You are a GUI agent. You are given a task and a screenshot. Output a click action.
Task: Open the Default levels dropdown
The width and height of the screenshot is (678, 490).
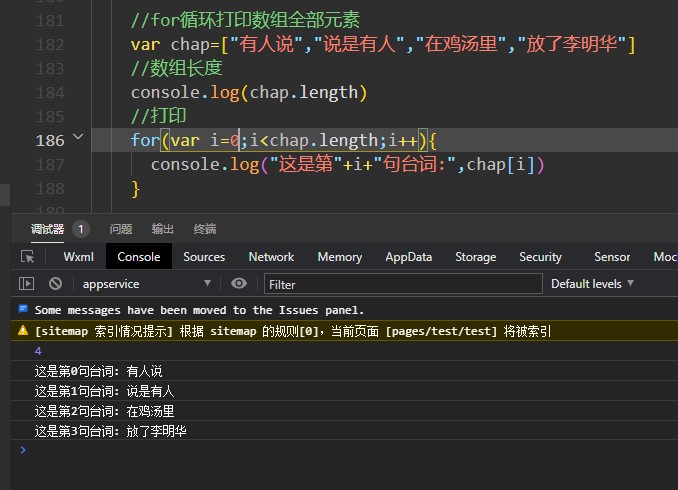pyautogui.click(x=592, y=284)
